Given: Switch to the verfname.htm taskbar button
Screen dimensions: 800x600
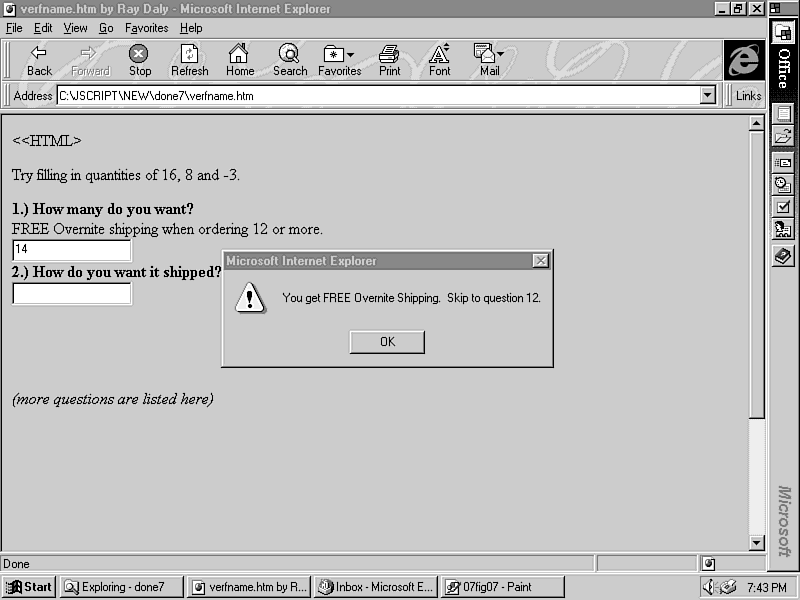Looking at the screenshot, I should 248,587.
